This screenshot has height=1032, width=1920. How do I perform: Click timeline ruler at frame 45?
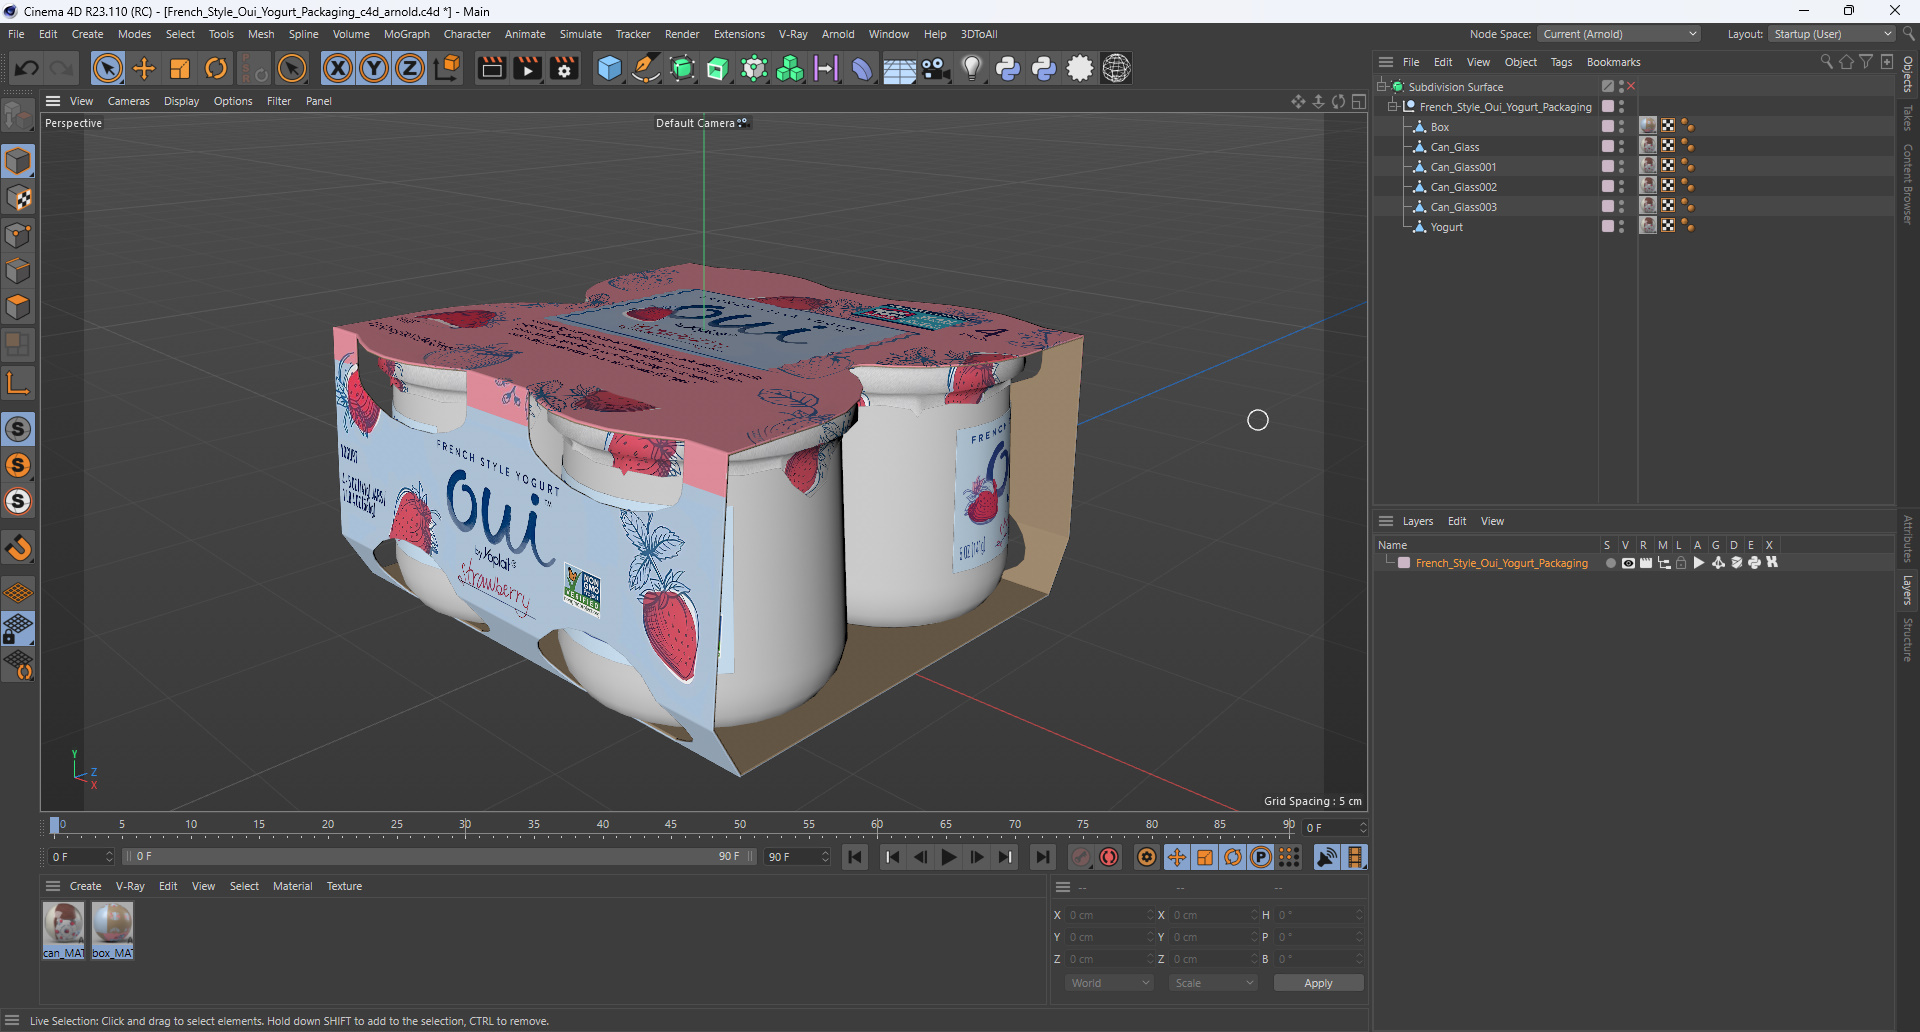(x=671, y=825)
